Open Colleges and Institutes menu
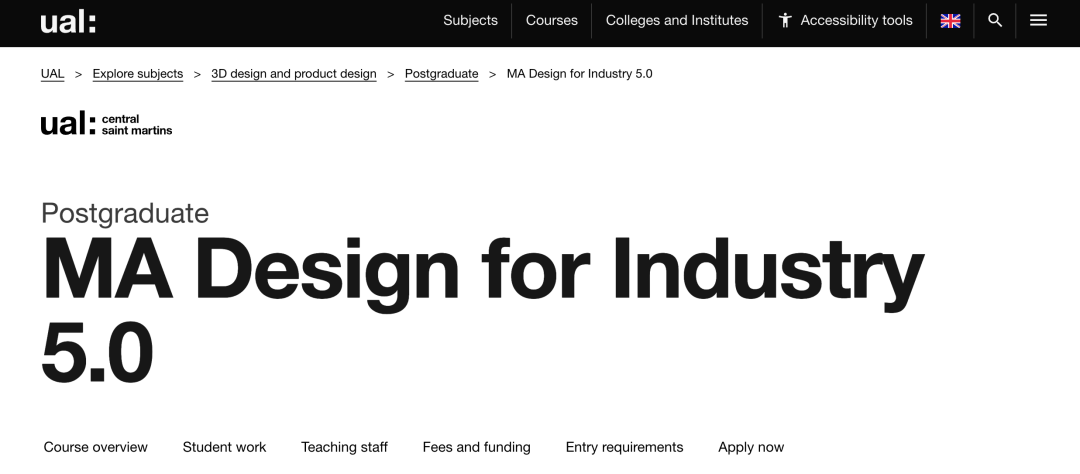 [677, 21]
